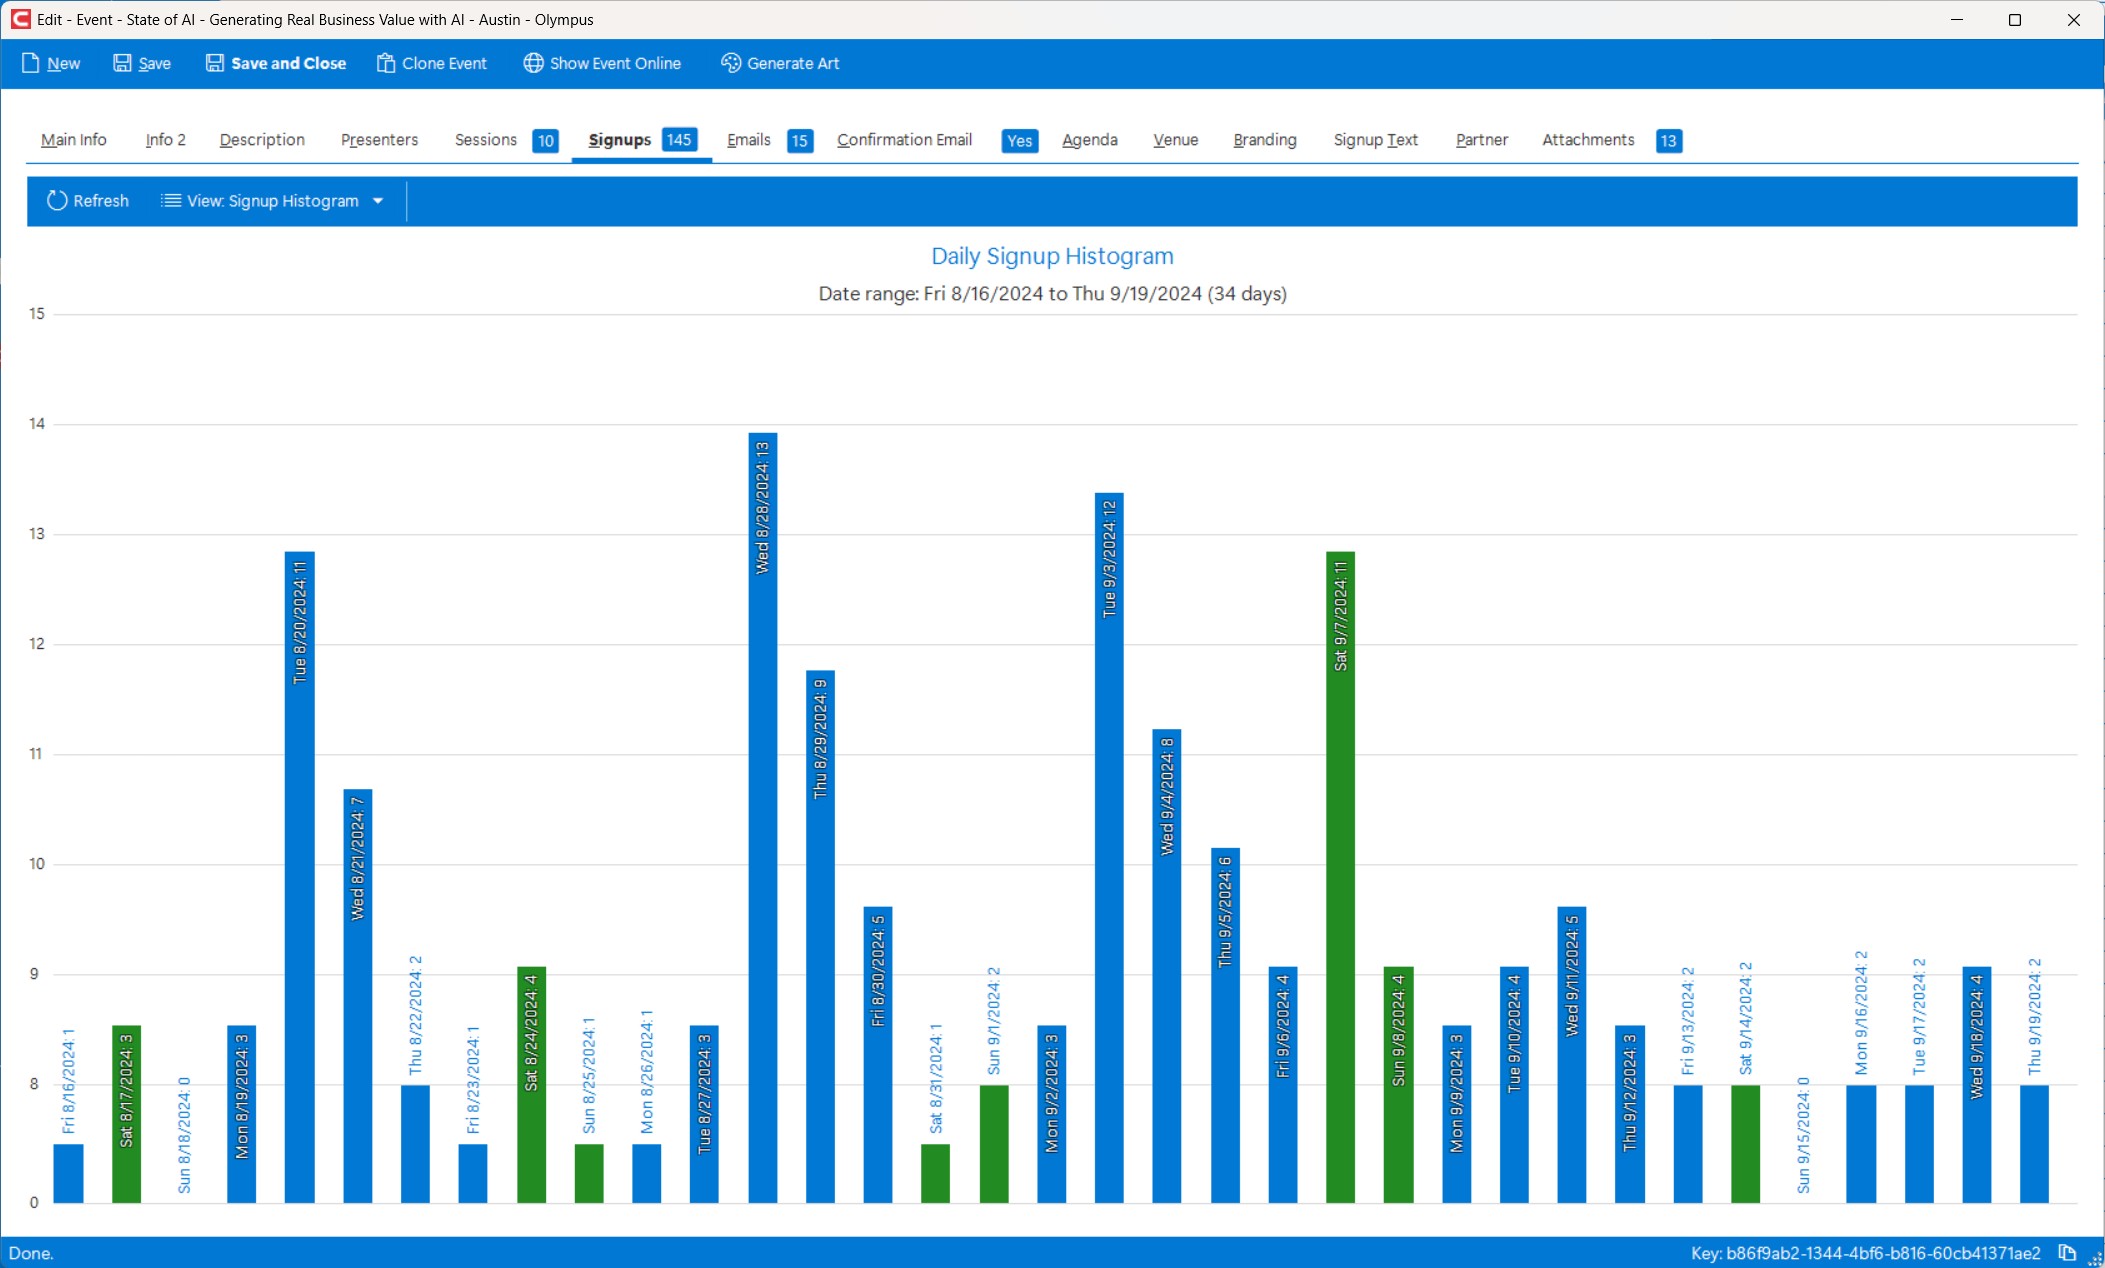Go to the Attachments tab
This screenshot has width=2105, height=1268.
tap(1588, 140)
